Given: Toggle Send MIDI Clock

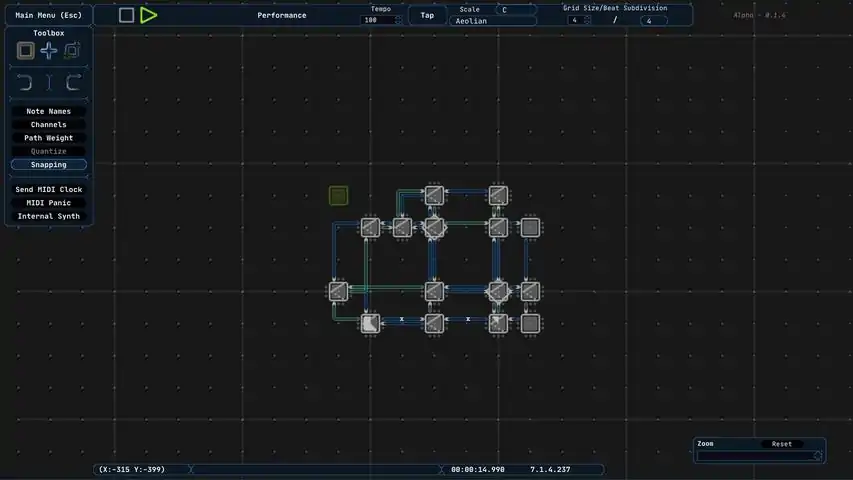Looking at the screenshot, I should pyautogui.click(x=48, y=189).
